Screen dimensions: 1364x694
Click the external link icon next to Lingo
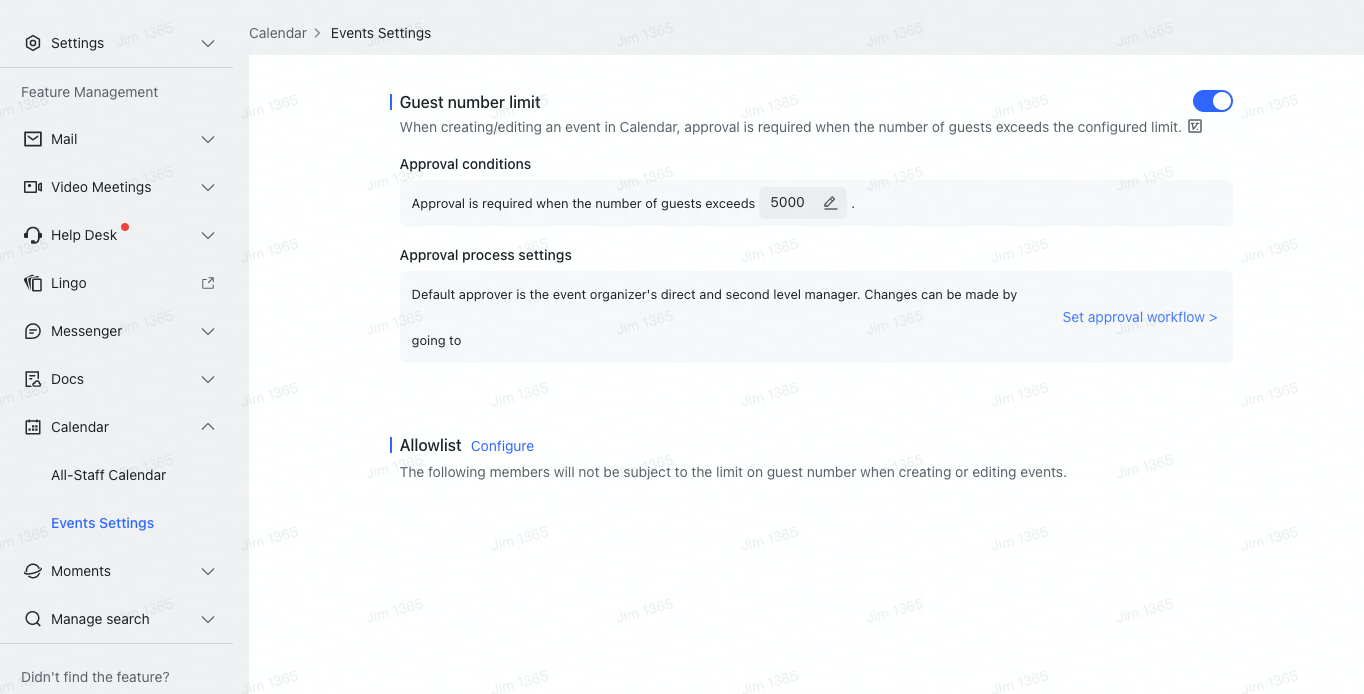click(x=207, y=283)
